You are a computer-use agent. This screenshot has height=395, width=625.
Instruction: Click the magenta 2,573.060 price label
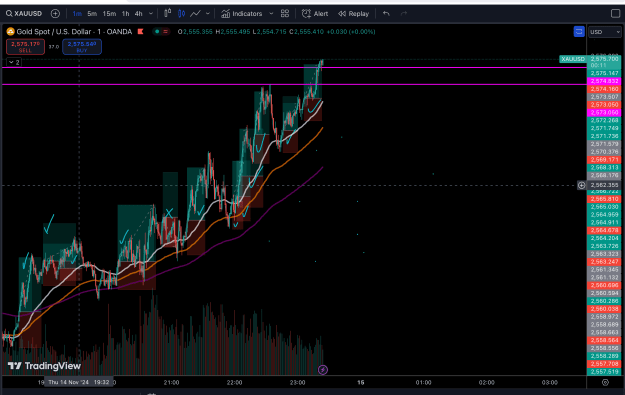pyautogui.click(x=604, y=112)
